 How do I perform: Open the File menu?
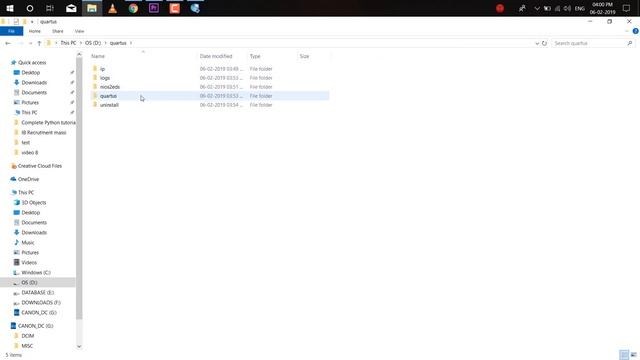[x=11, y=31]
